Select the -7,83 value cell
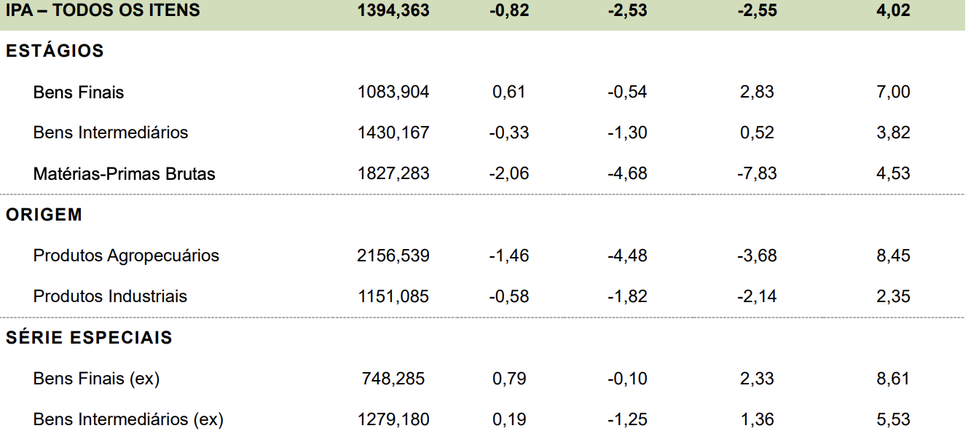Viewport: 971px width, 439px height. point(756,173)
